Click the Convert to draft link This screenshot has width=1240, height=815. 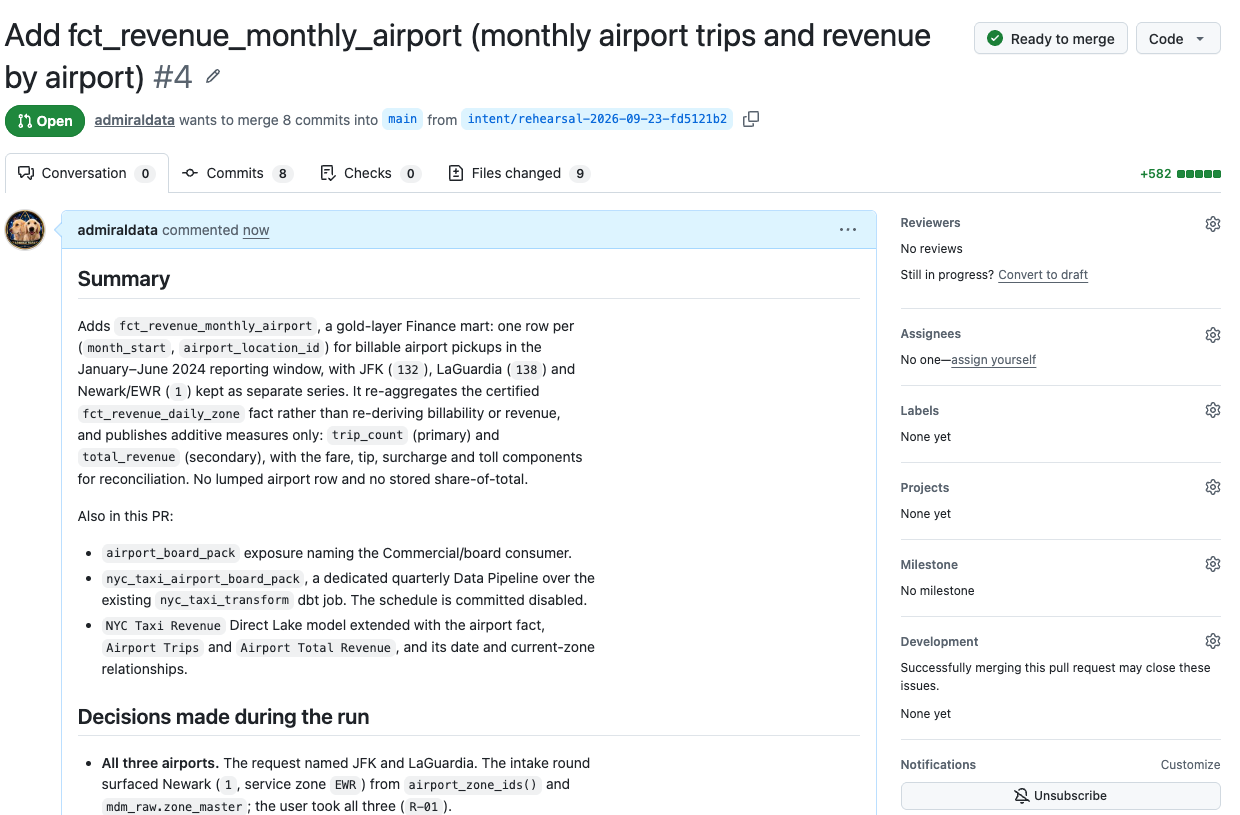[x=1043, y=275]
